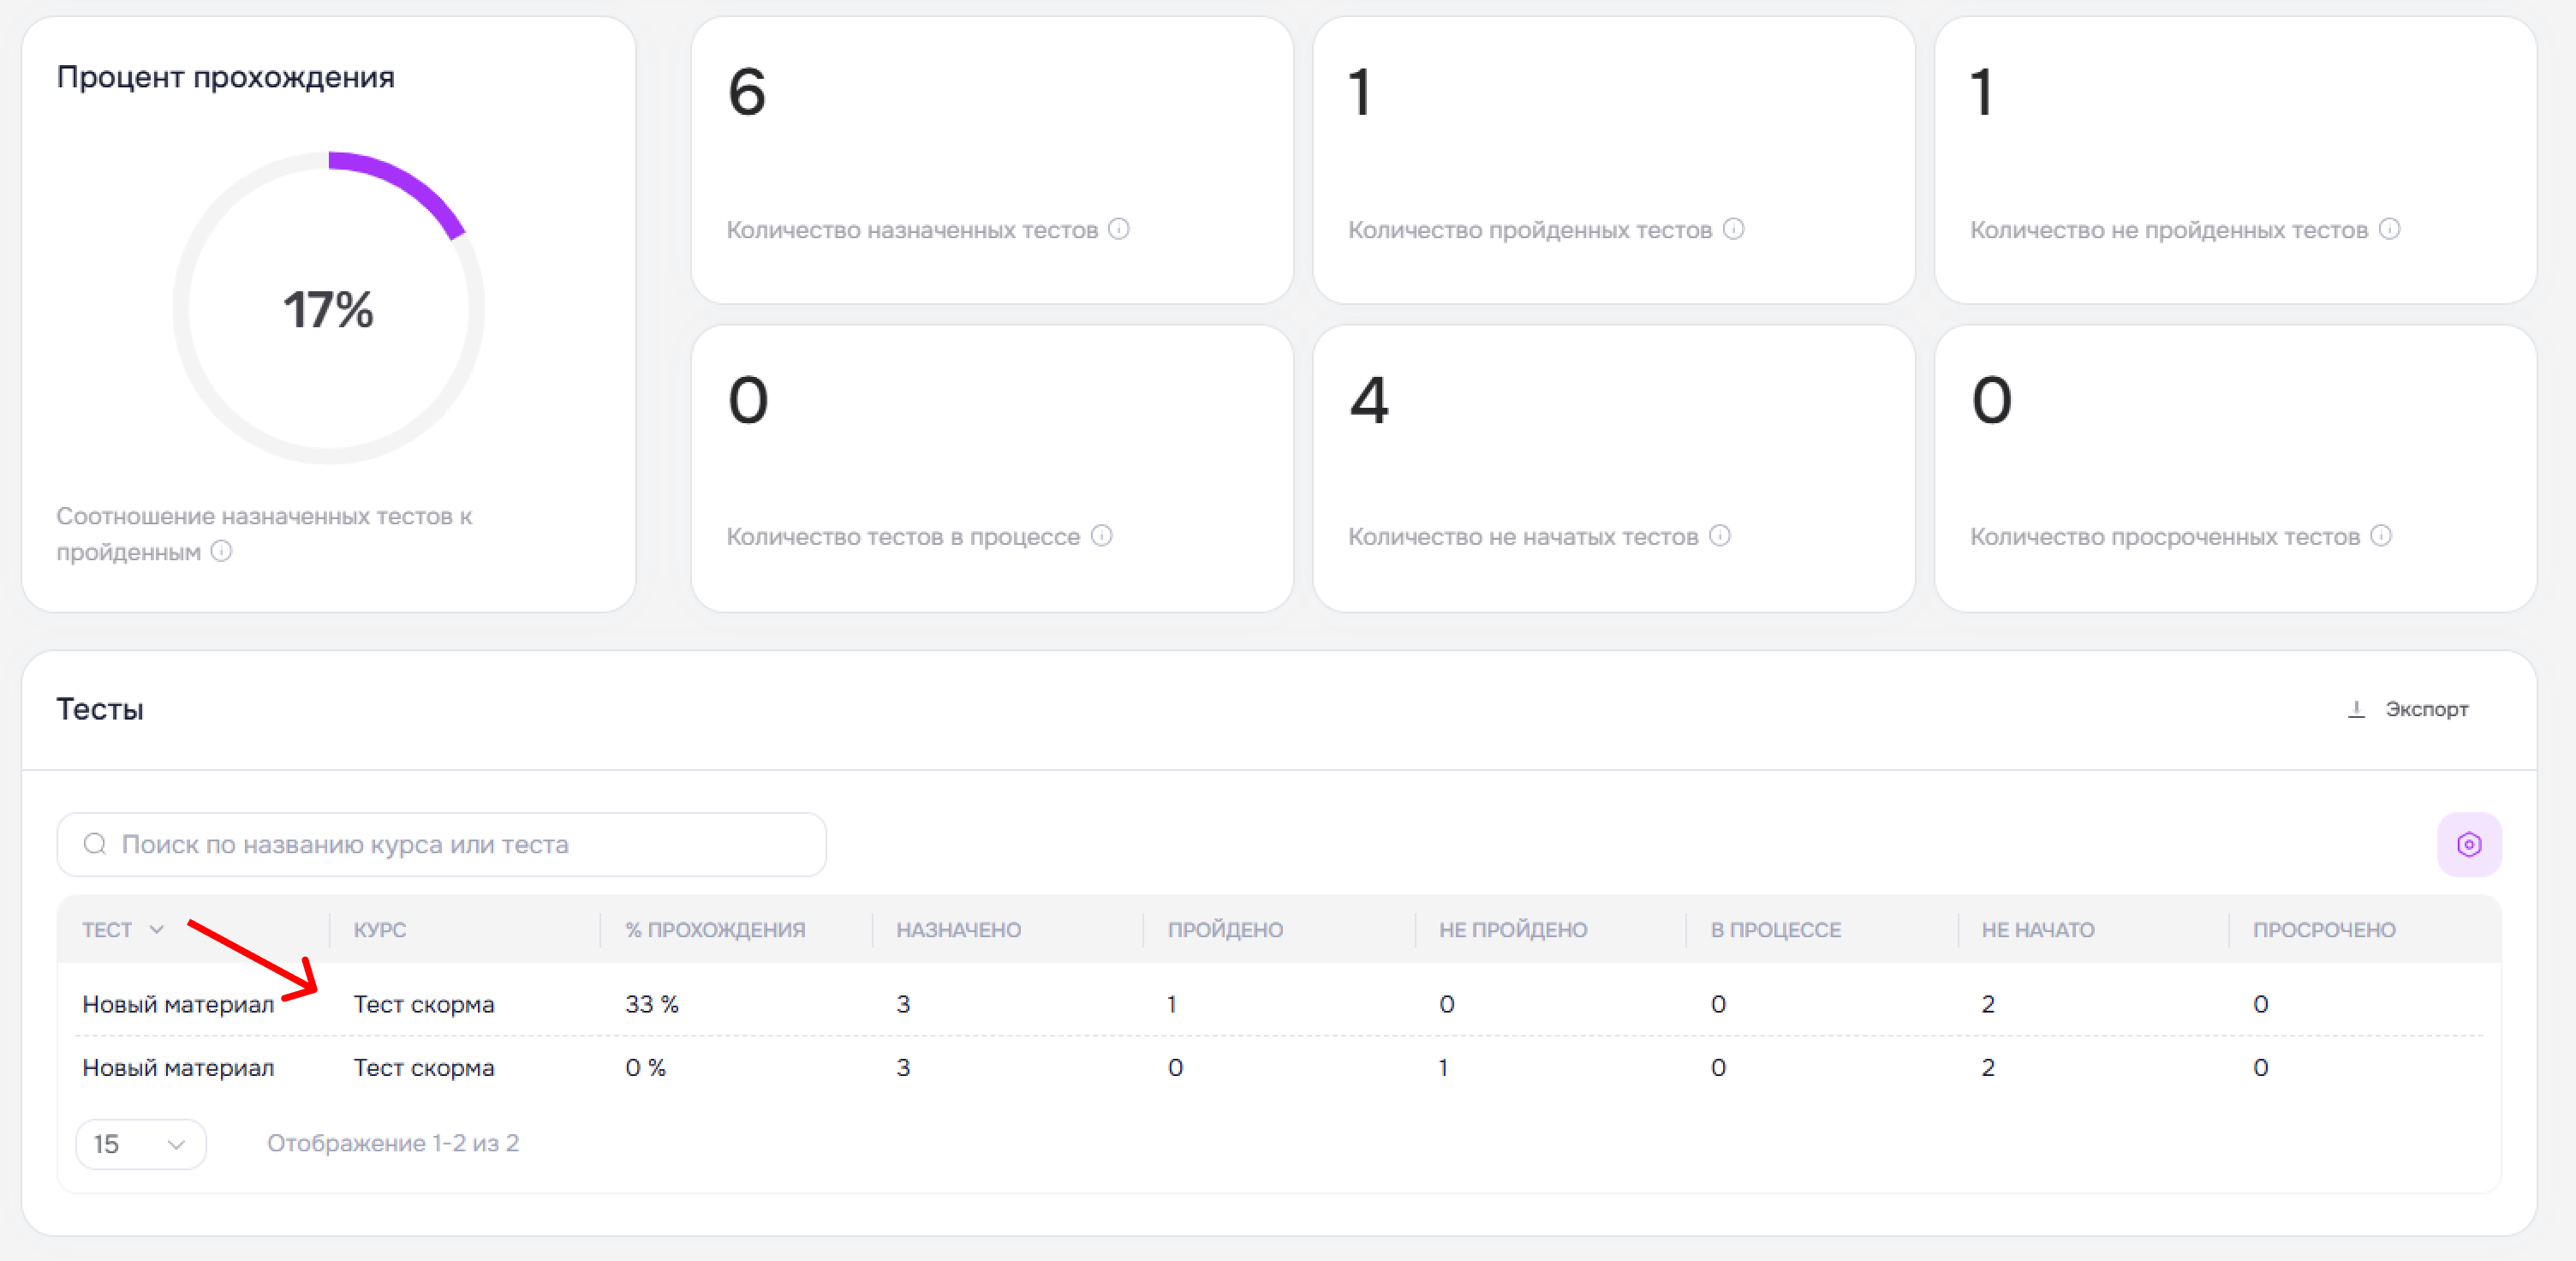
Task: Click info icon next to assigned tests count
Action: tap(1119, 229)
